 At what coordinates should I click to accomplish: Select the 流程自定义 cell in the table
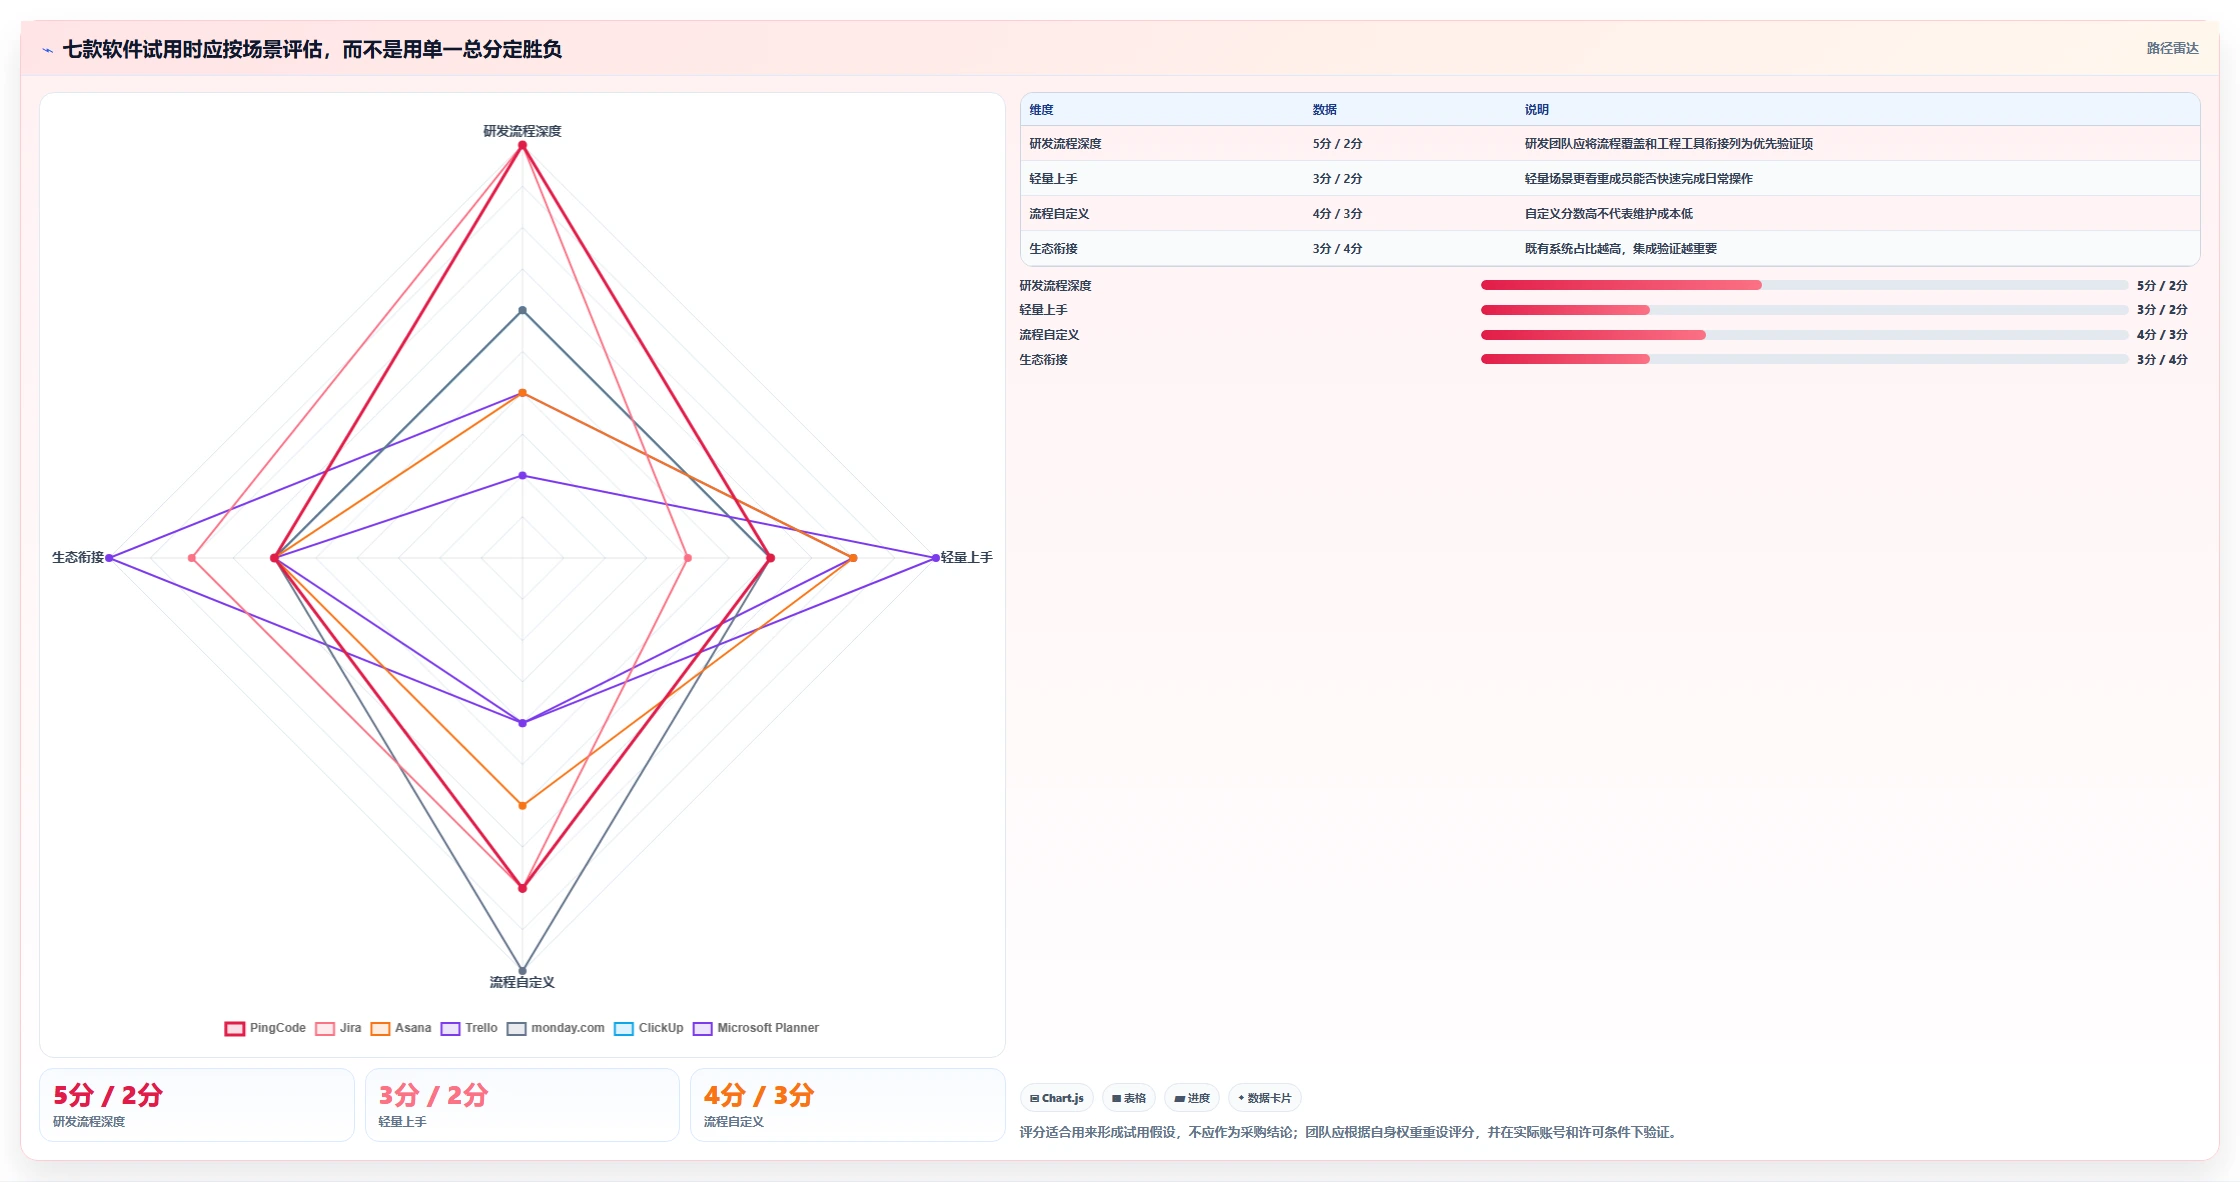[x=1059, y=214]
